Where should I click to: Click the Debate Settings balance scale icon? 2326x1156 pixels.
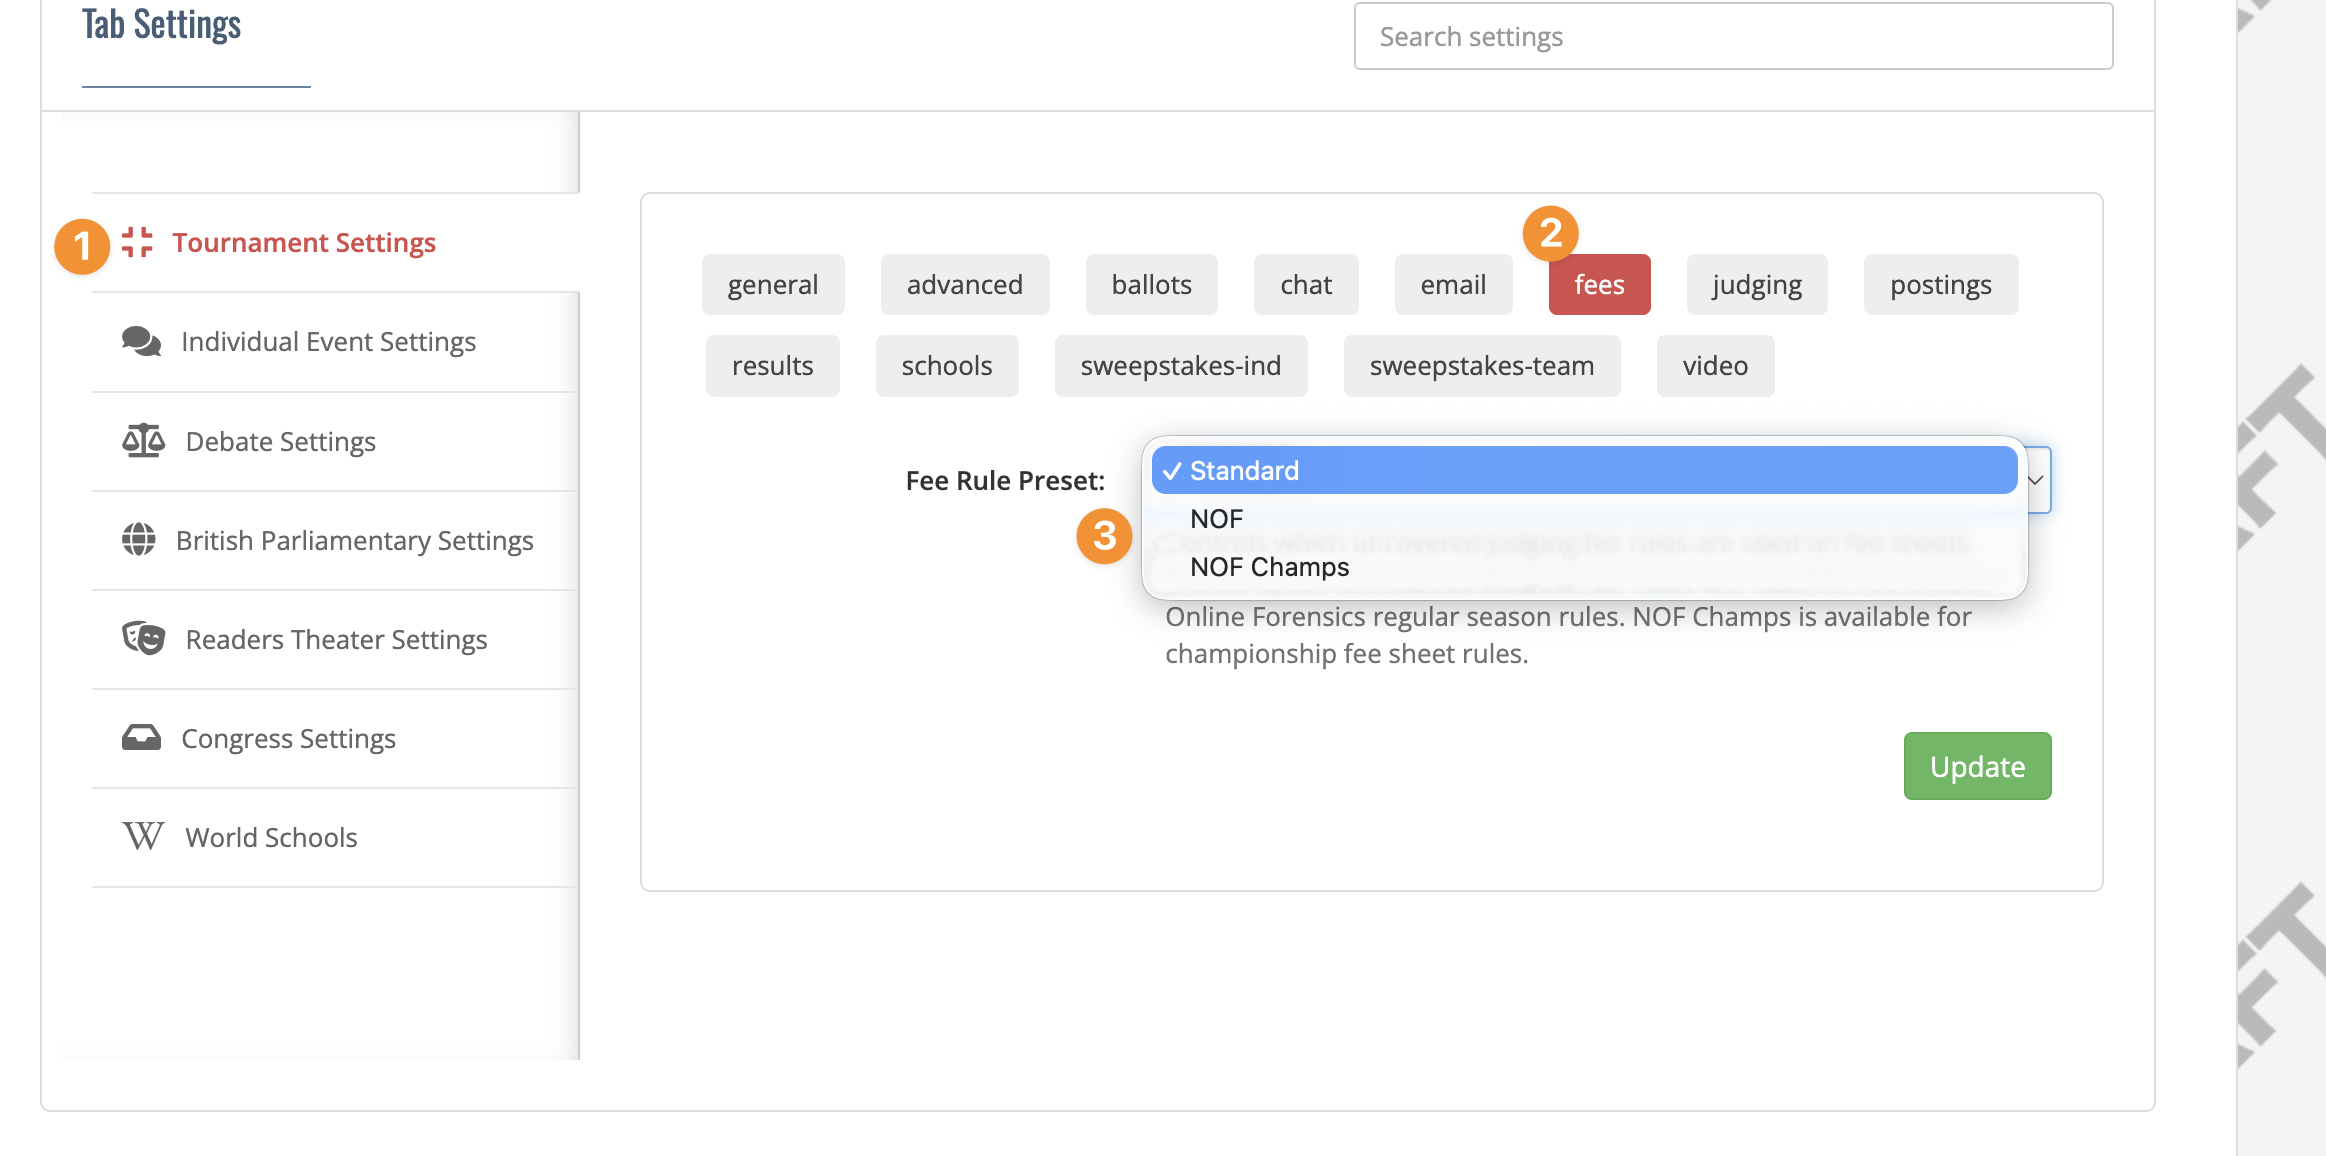click(x=143, y=441)
